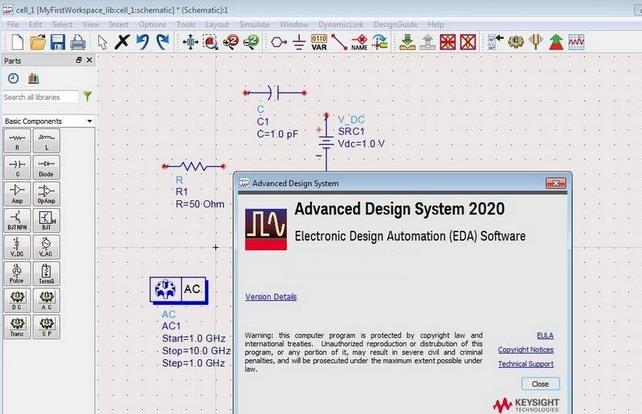Click the Simulate gear icon in toolbar
The width and height of the screenshot is (642, 414).
(x=515, y=42)
